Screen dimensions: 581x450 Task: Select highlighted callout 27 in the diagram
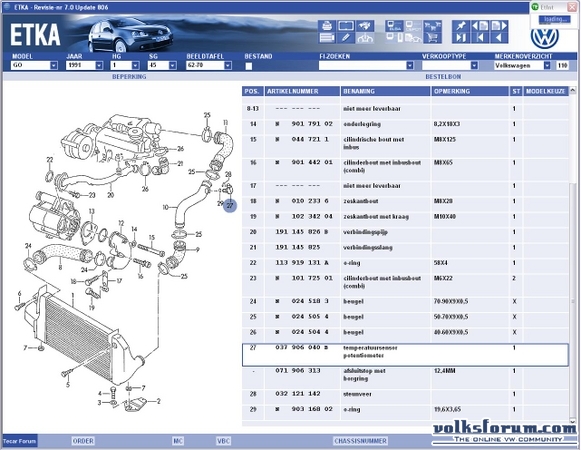[x=230, y=205]
